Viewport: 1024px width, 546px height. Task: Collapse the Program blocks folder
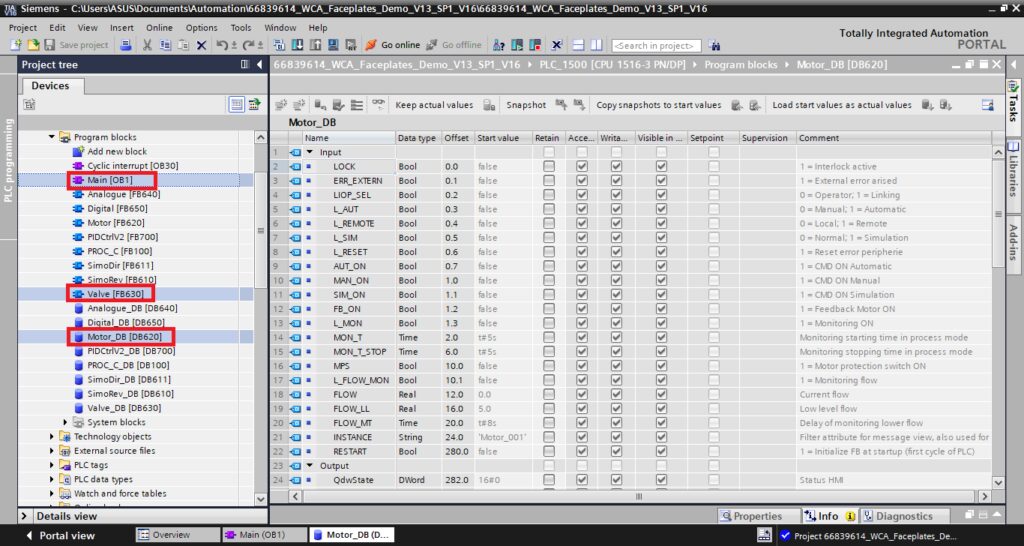click(x=52, y=137)
